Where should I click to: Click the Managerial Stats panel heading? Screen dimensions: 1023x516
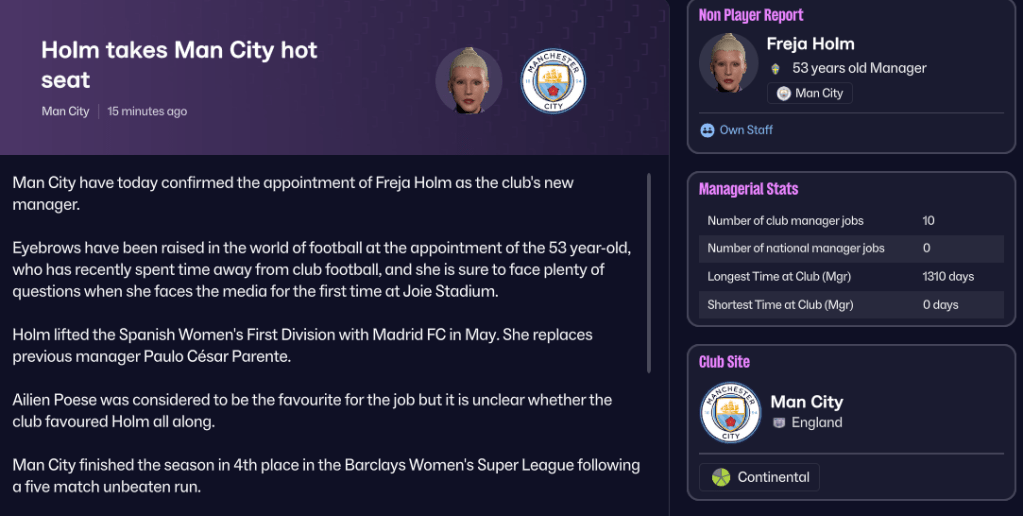[748, 189]
